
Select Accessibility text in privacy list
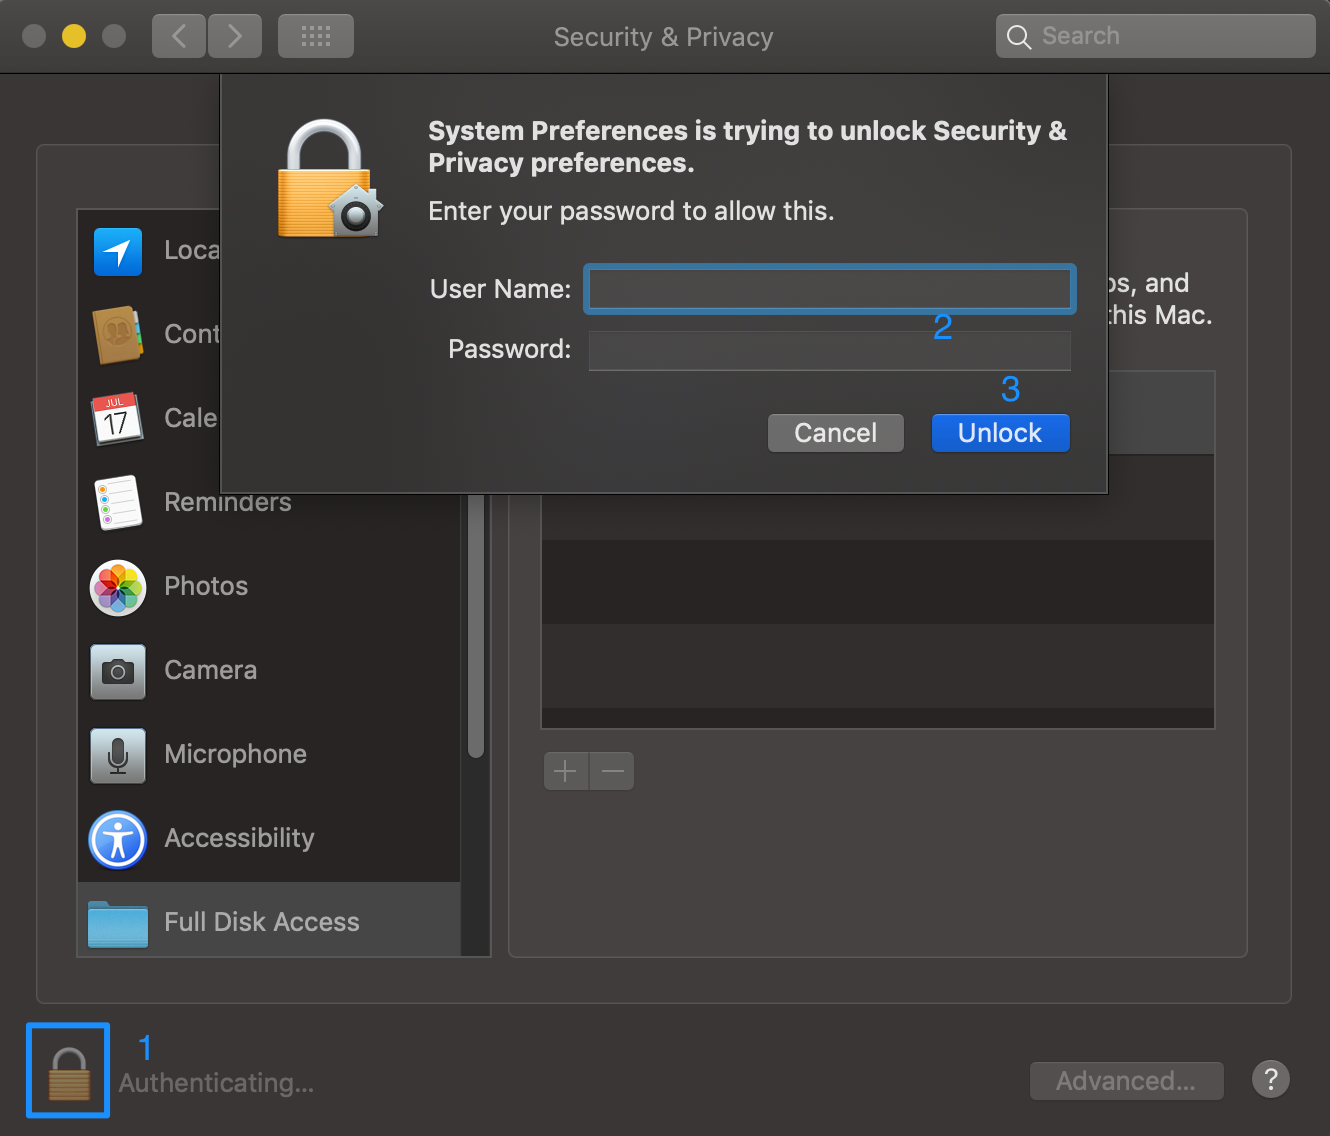click(x=240, y=838)
